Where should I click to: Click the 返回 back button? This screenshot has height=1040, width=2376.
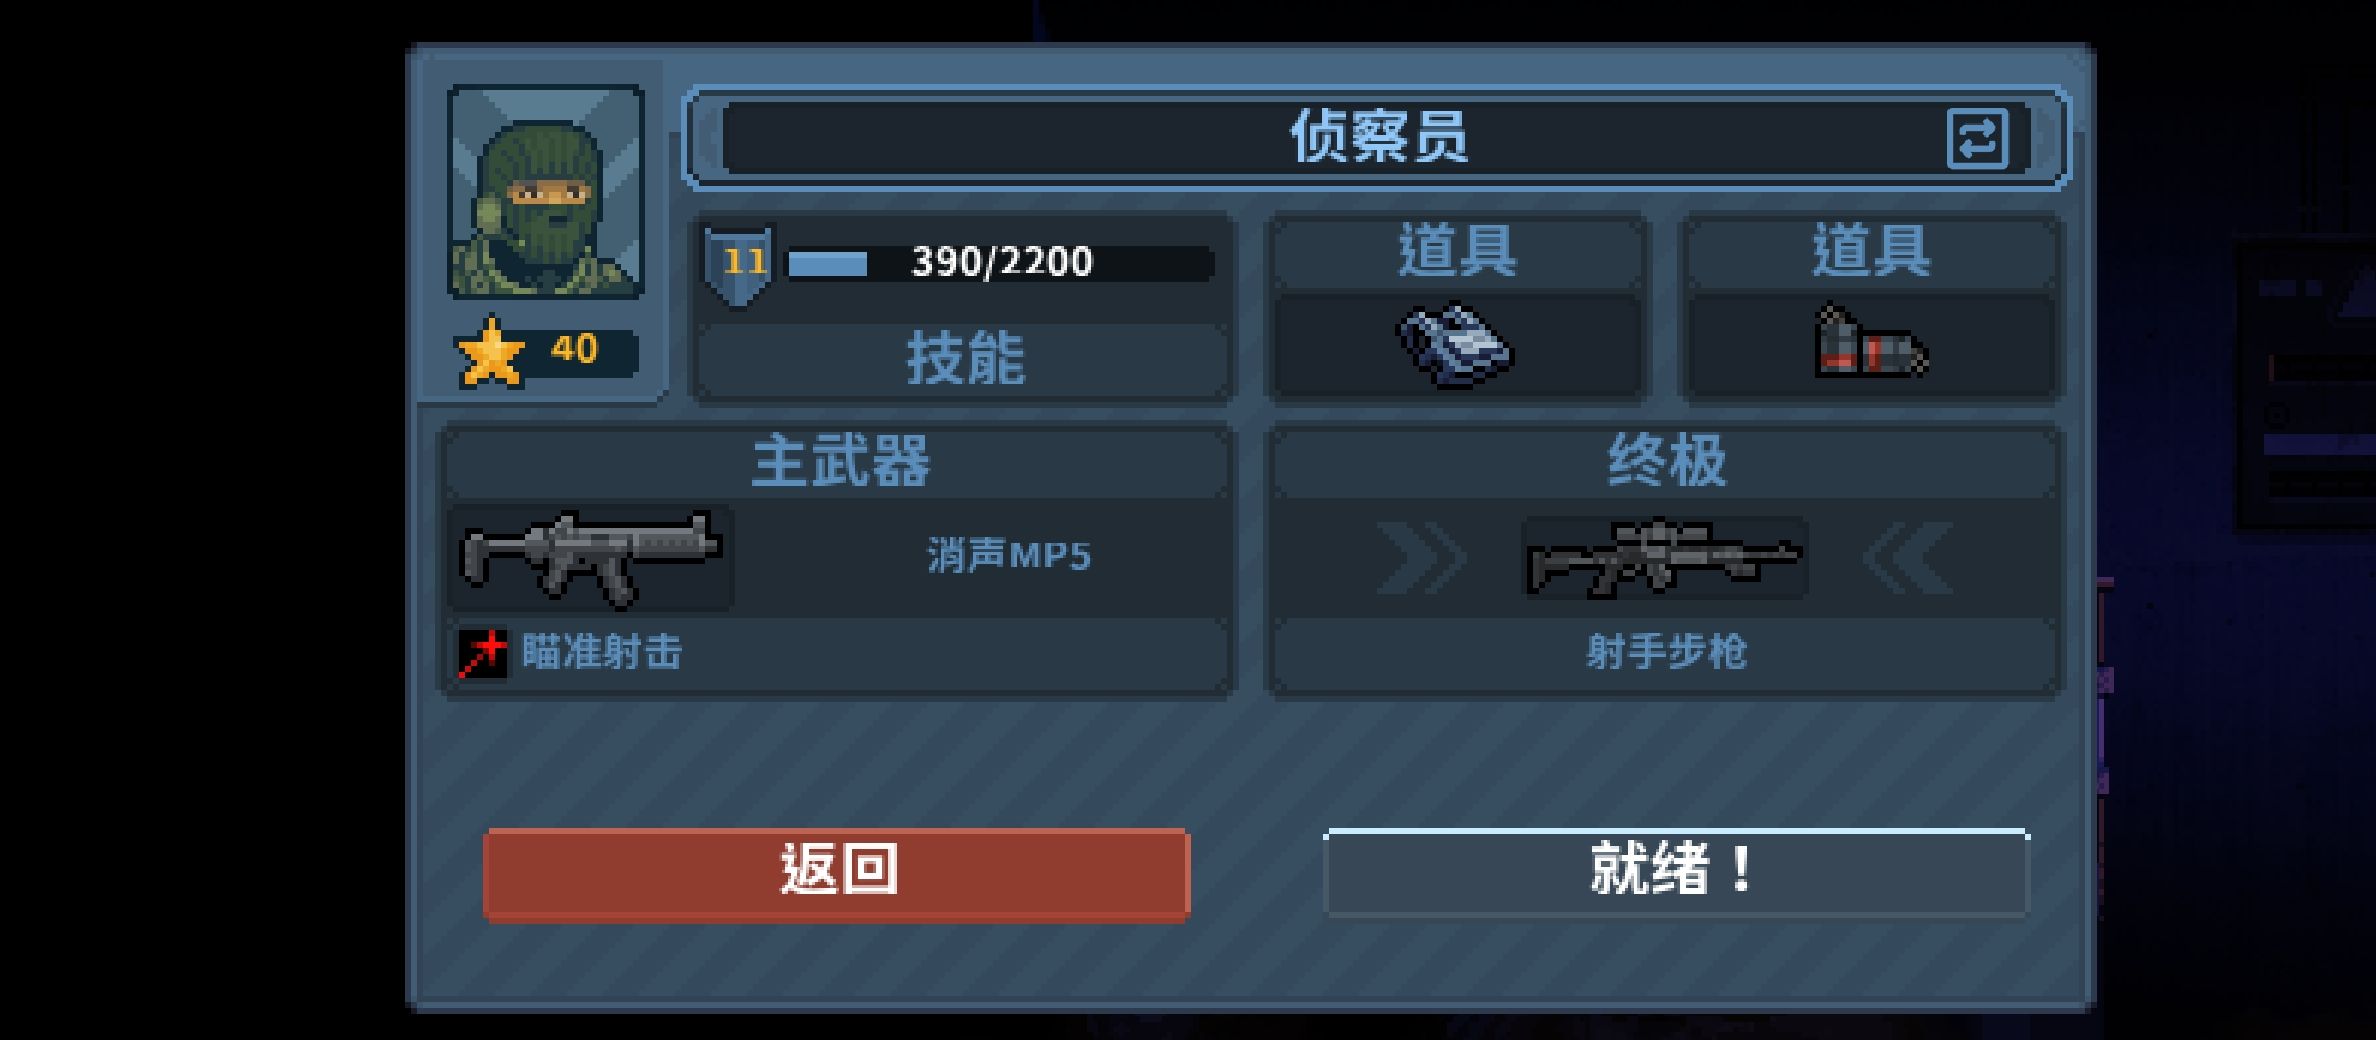click(x=836, y=872)
